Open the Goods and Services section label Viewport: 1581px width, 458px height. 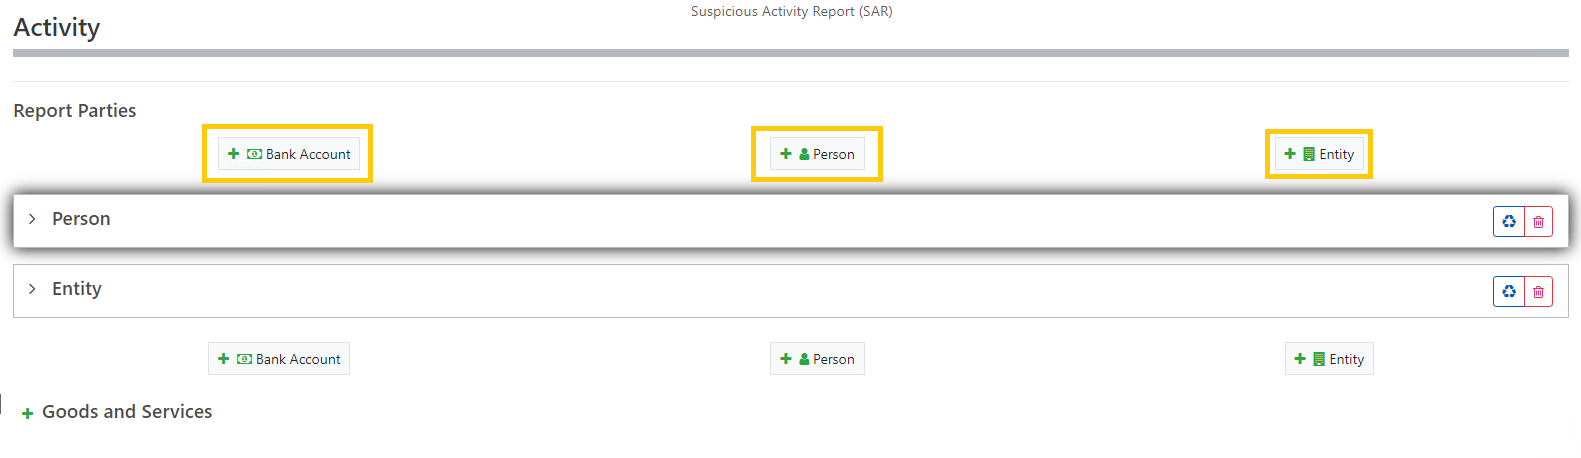tap(127, 412)
